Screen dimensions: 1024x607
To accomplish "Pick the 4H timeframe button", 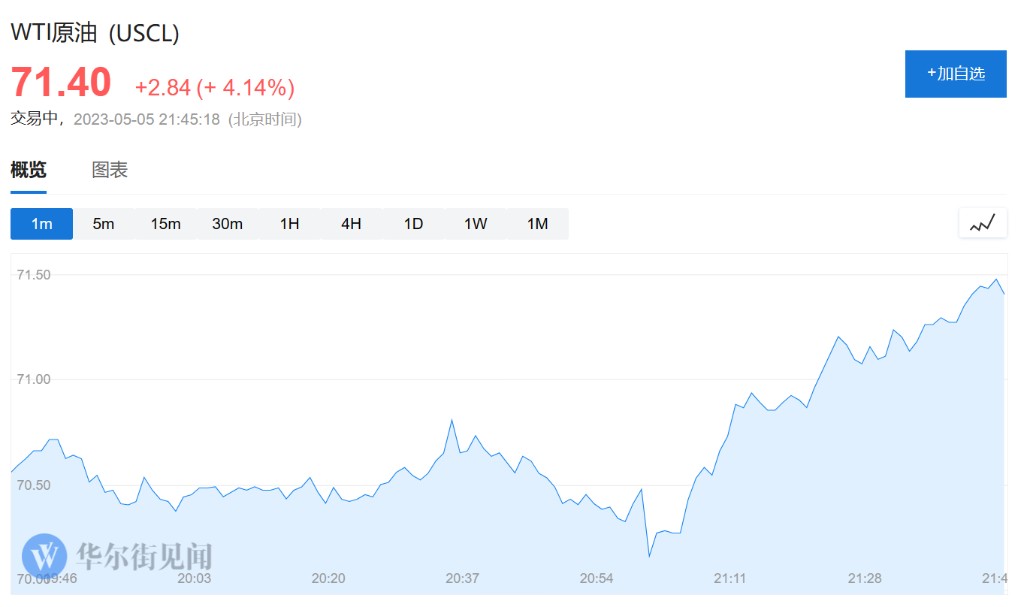I will click(351, 224).
